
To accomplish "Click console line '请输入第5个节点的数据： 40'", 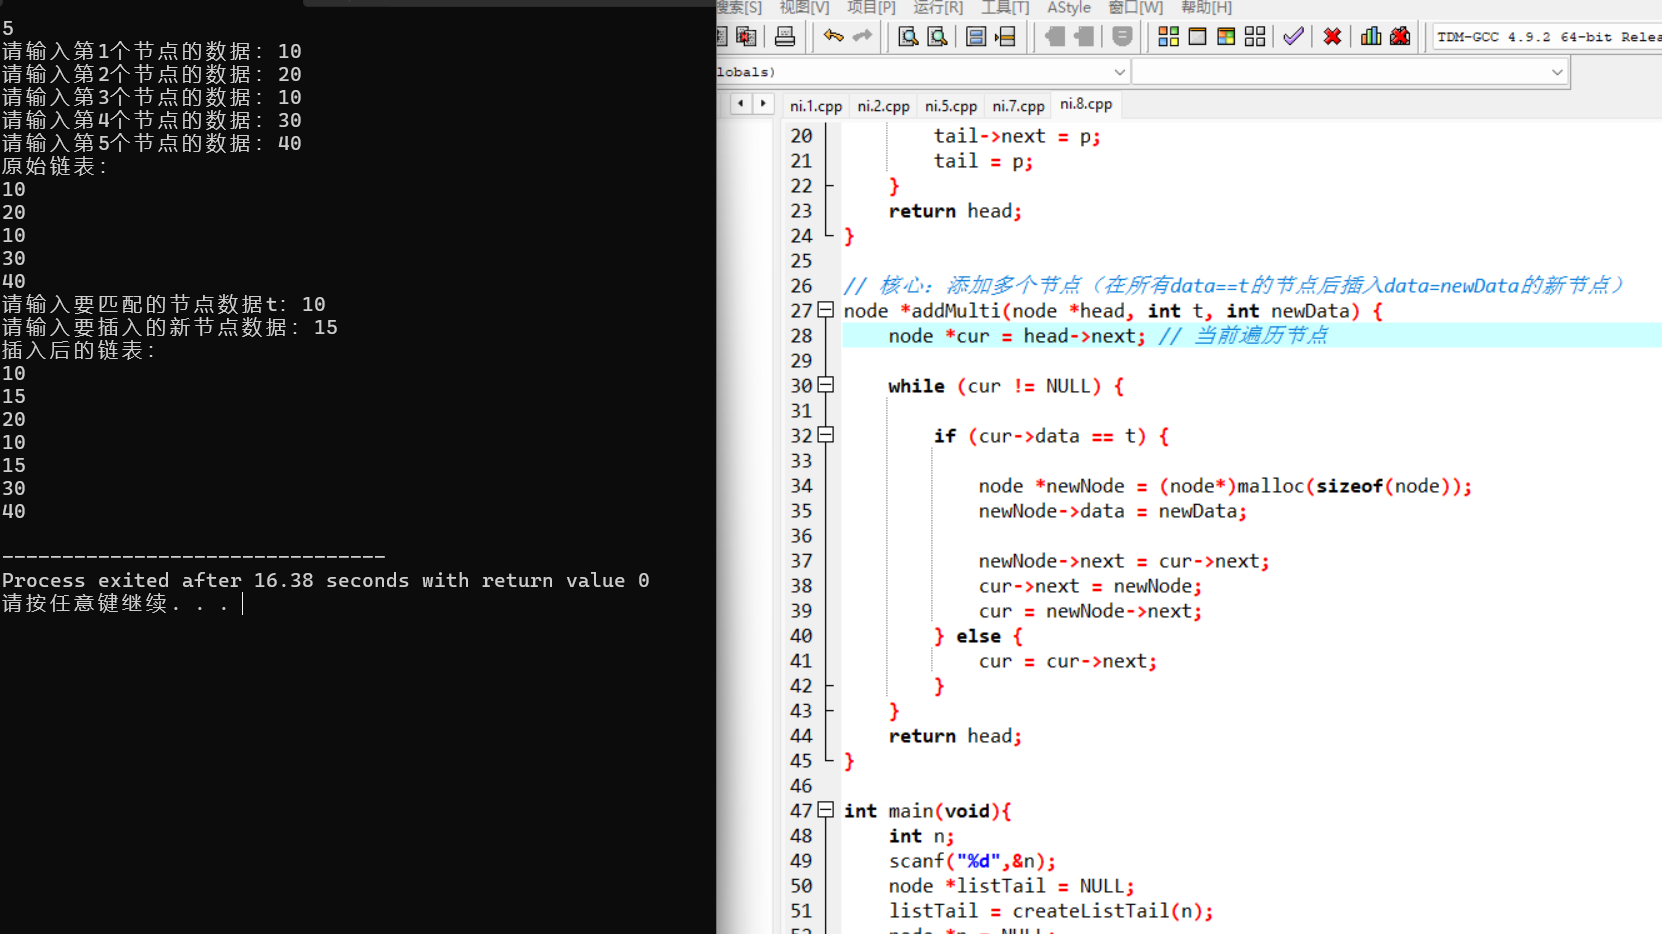I will click(151, 143).
